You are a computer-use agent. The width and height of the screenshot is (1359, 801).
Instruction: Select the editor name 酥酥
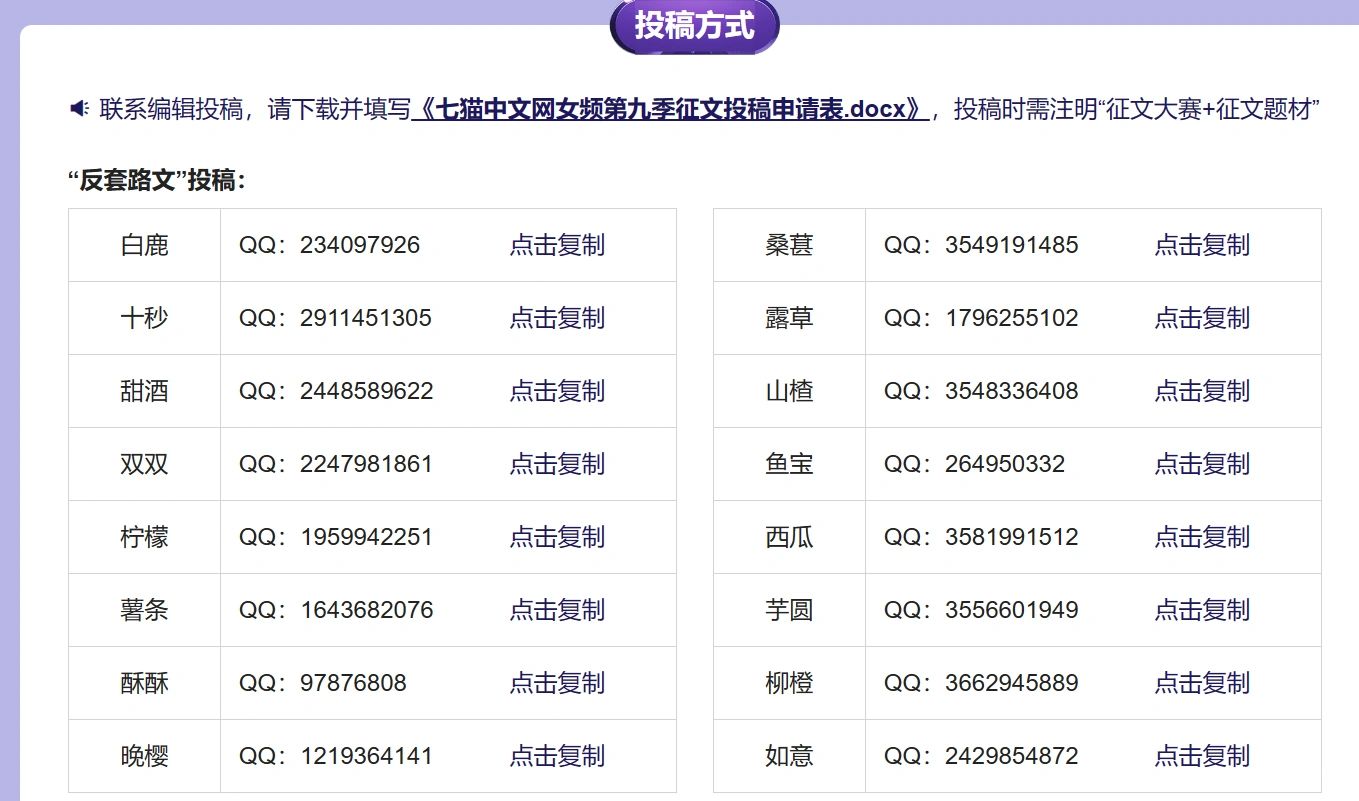[144, 683]
